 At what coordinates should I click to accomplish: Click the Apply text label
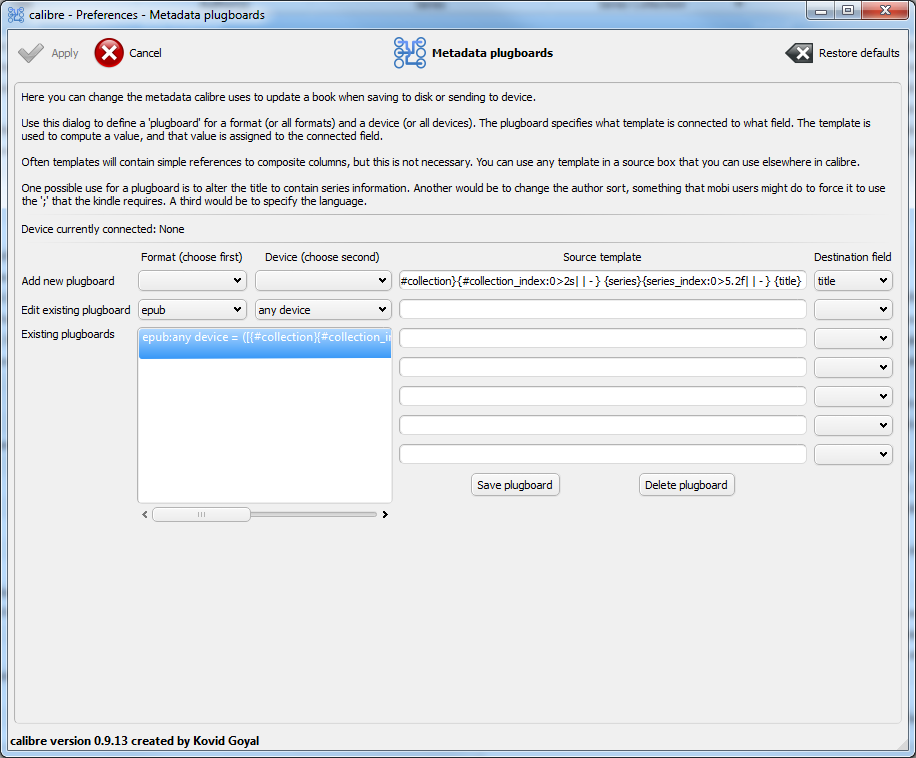[65, 53]
